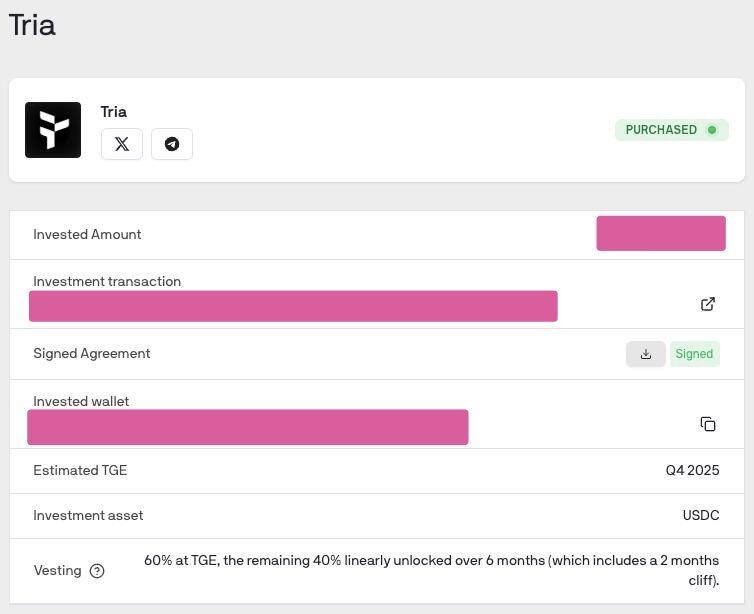Open Tria's Telegram channel
Screen dimensions: 754x614
(172, 144)
